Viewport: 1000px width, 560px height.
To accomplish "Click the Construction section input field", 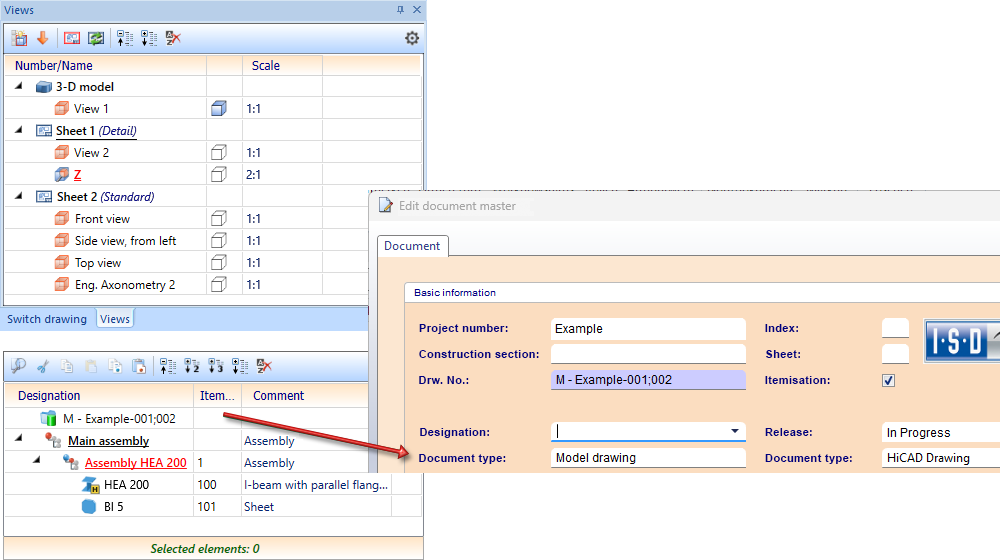I will (648, 354).
